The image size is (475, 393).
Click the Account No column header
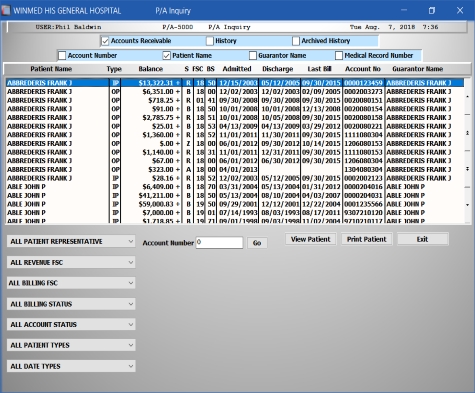coord(363,69)
